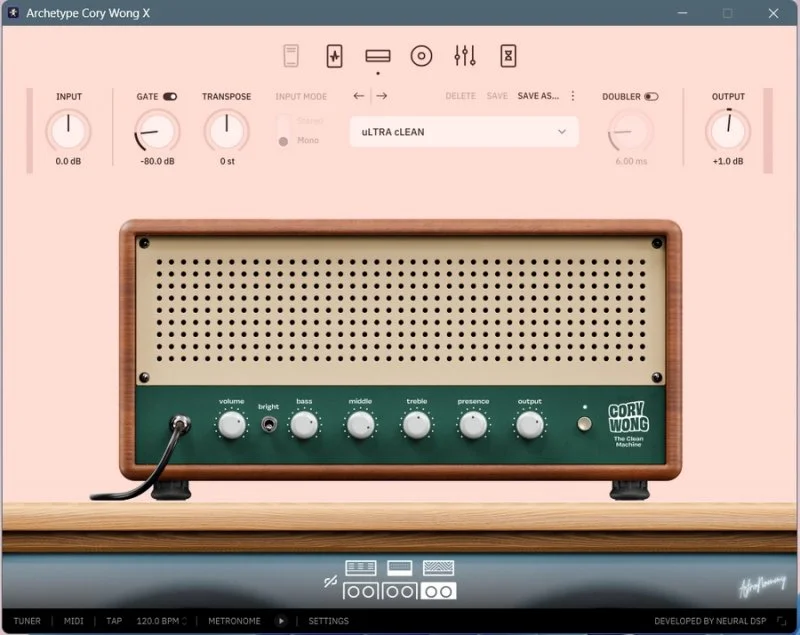Open the cabinet speaker section
The image size is (800, 635).
[421, 56]
